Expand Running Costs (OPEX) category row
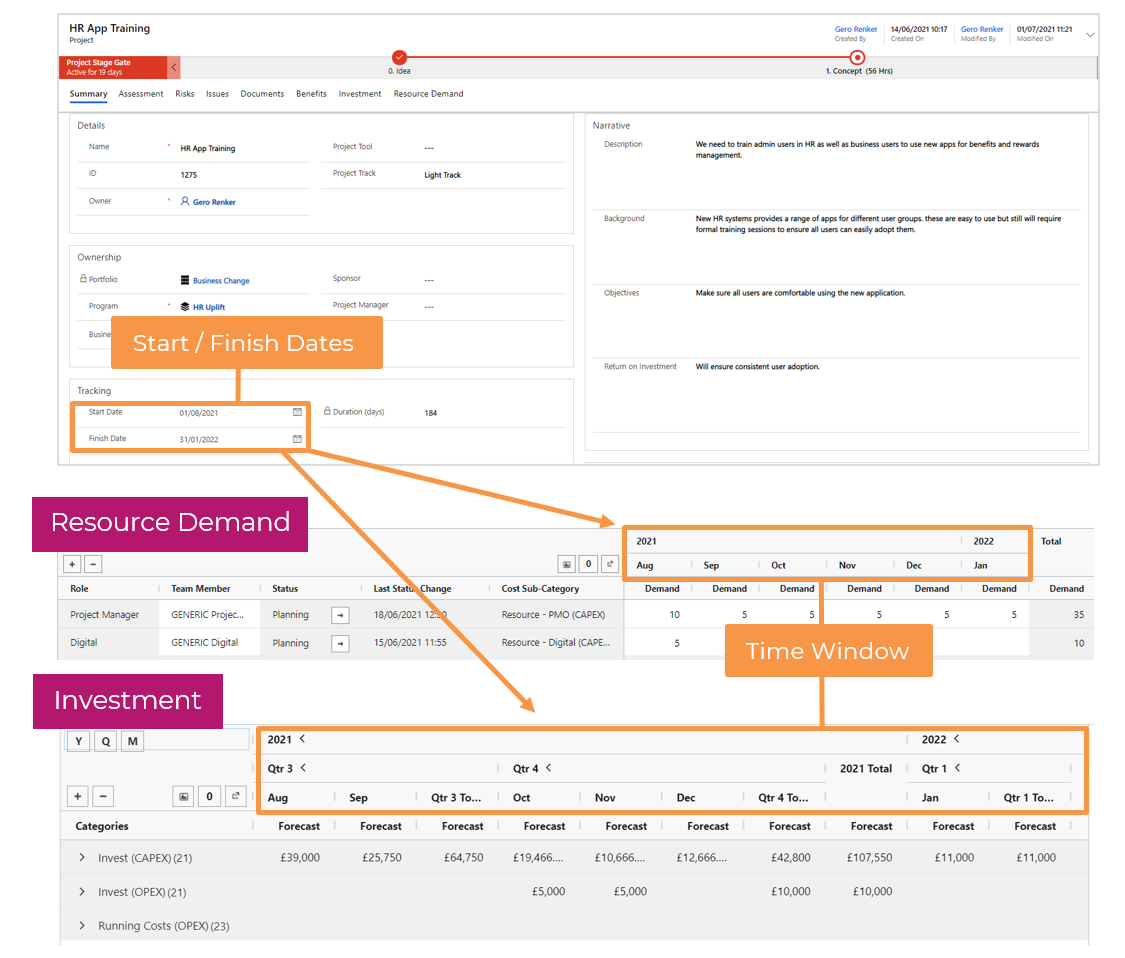The image size is (1125, 958). tap(82, 926)
